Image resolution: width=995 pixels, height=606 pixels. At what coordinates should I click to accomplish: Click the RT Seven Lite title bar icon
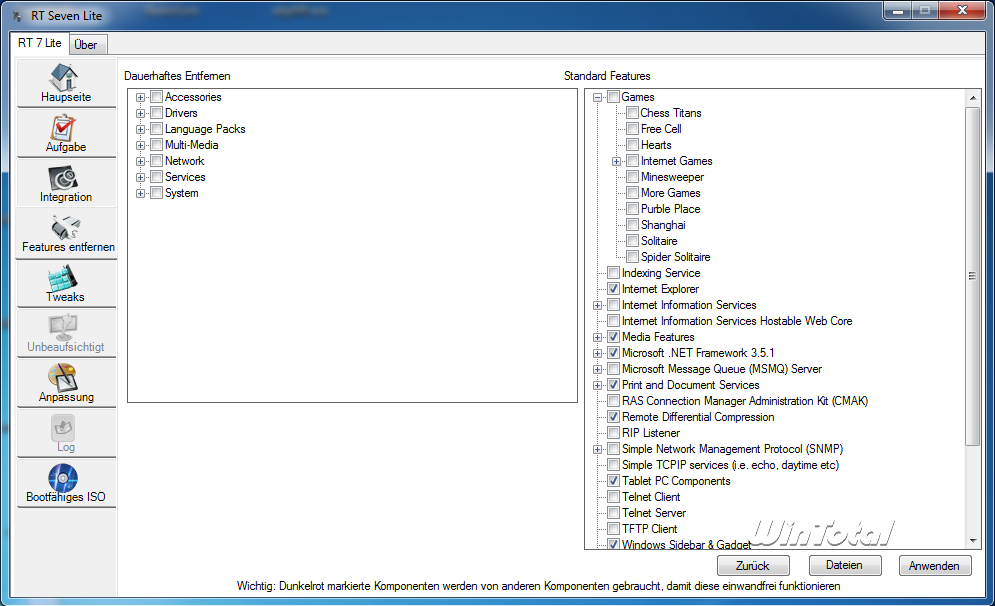[x=17, y=16]
